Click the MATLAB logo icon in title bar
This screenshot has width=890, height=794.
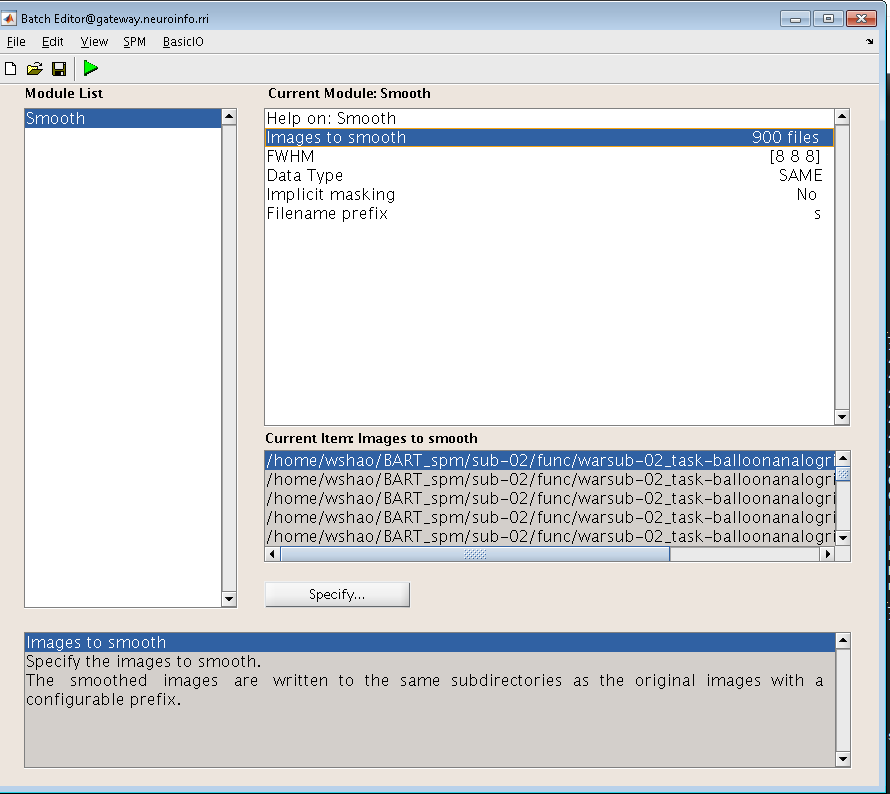pyautogui.click(x=9, y=18)
